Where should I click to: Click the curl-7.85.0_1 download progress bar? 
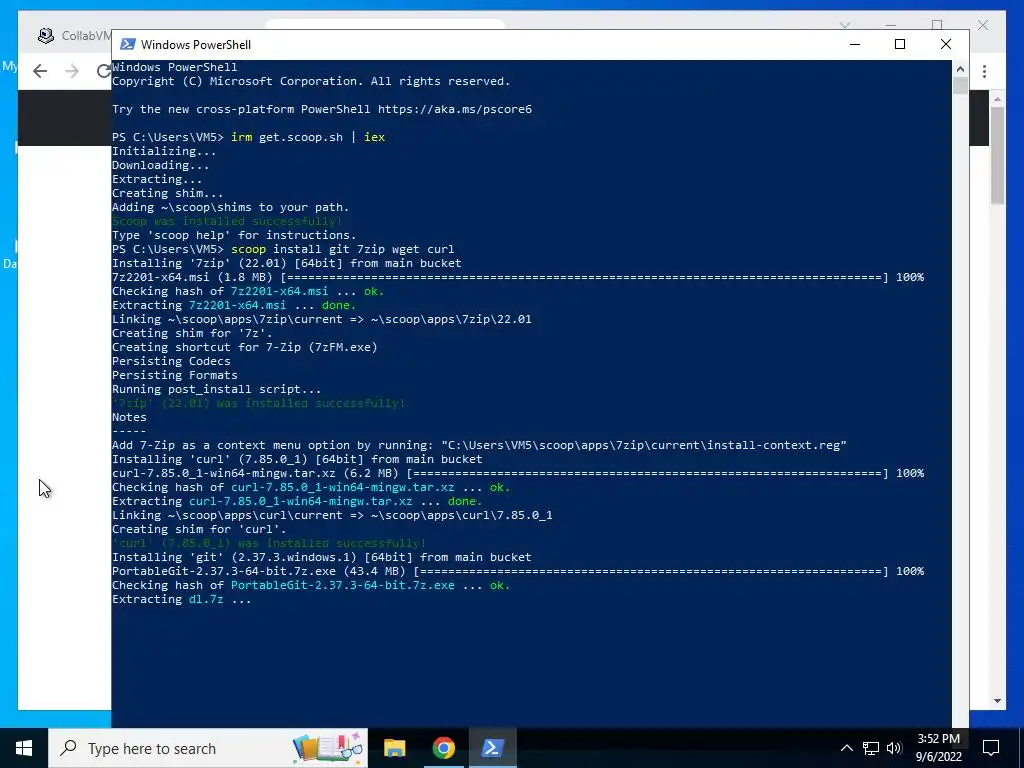point(647,473)
